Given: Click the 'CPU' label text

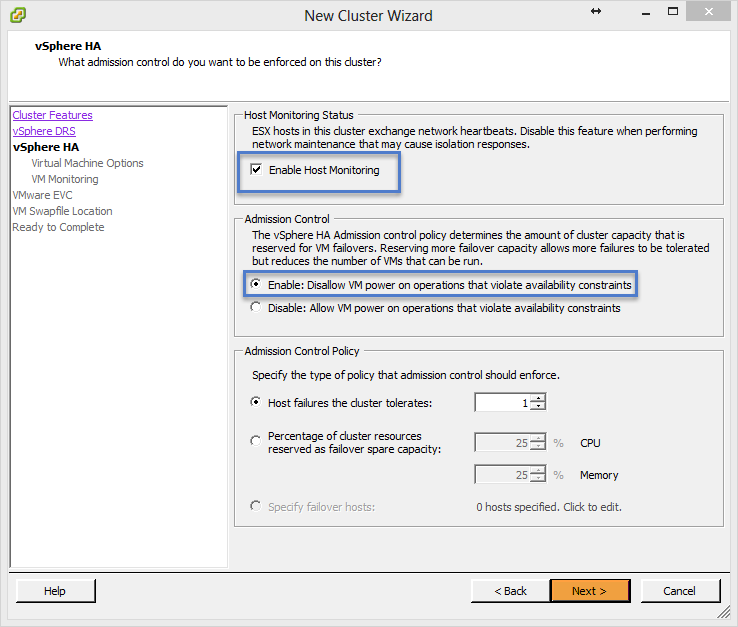Looking at the screenshot, I should pyautogui.click(x=590, y=443).
